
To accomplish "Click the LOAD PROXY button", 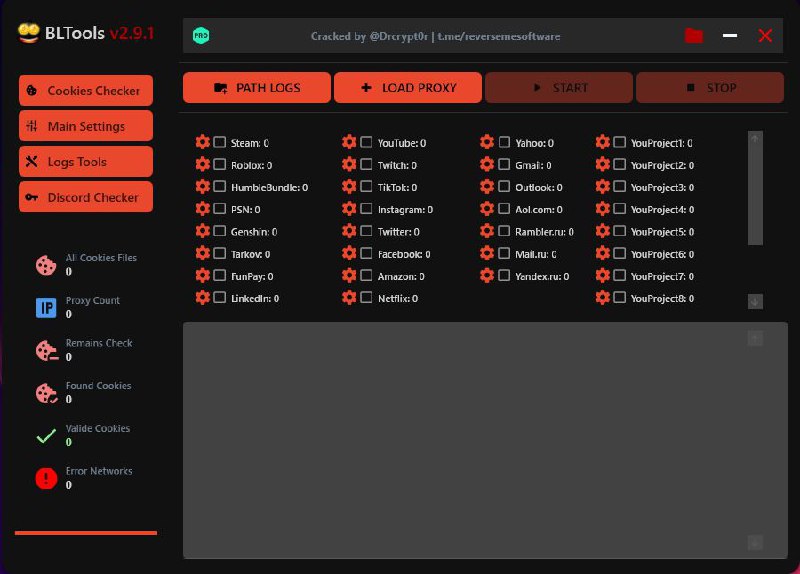I will coord(408,88).
